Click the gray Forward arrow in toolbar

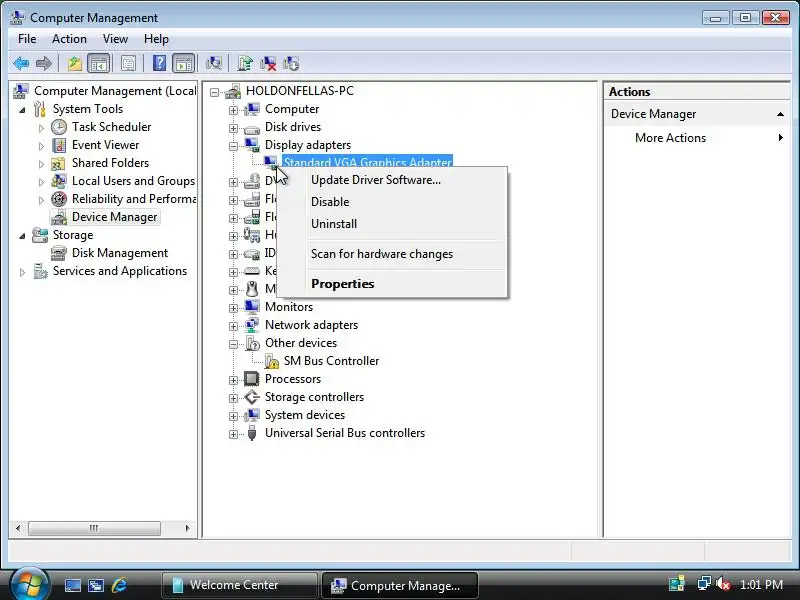point(44,64)
